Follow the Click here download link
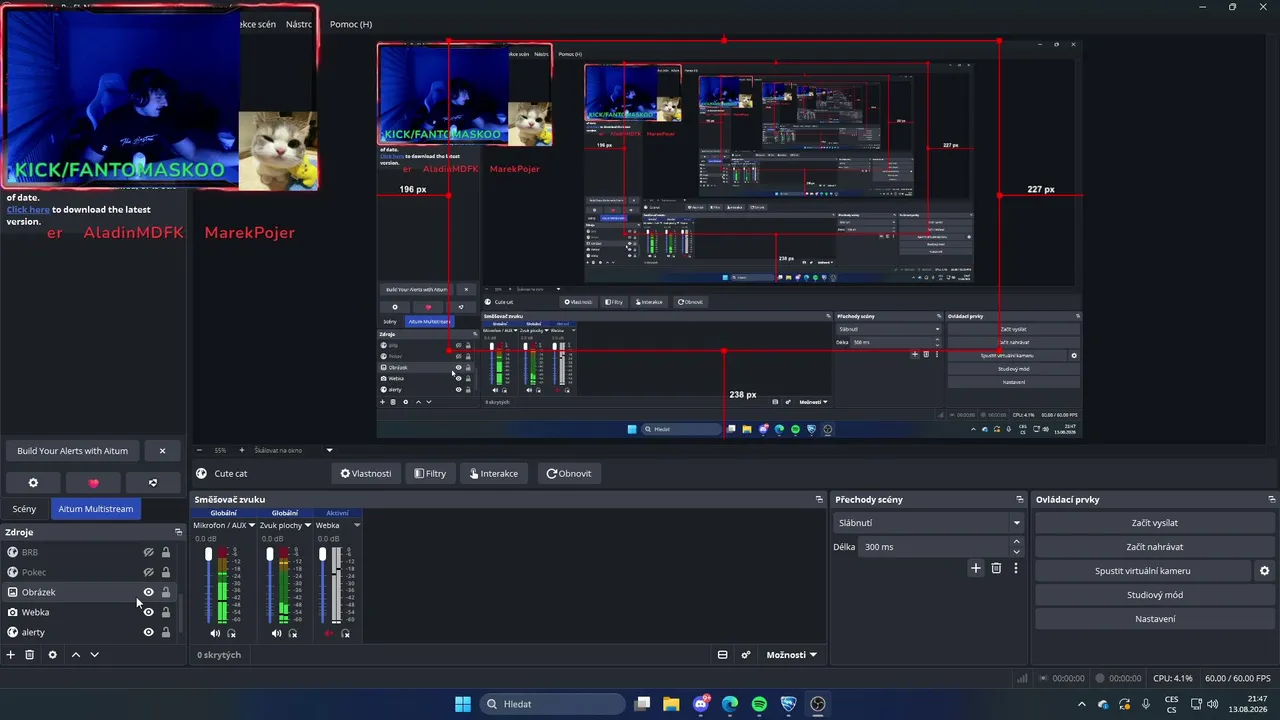 point(28,210)
